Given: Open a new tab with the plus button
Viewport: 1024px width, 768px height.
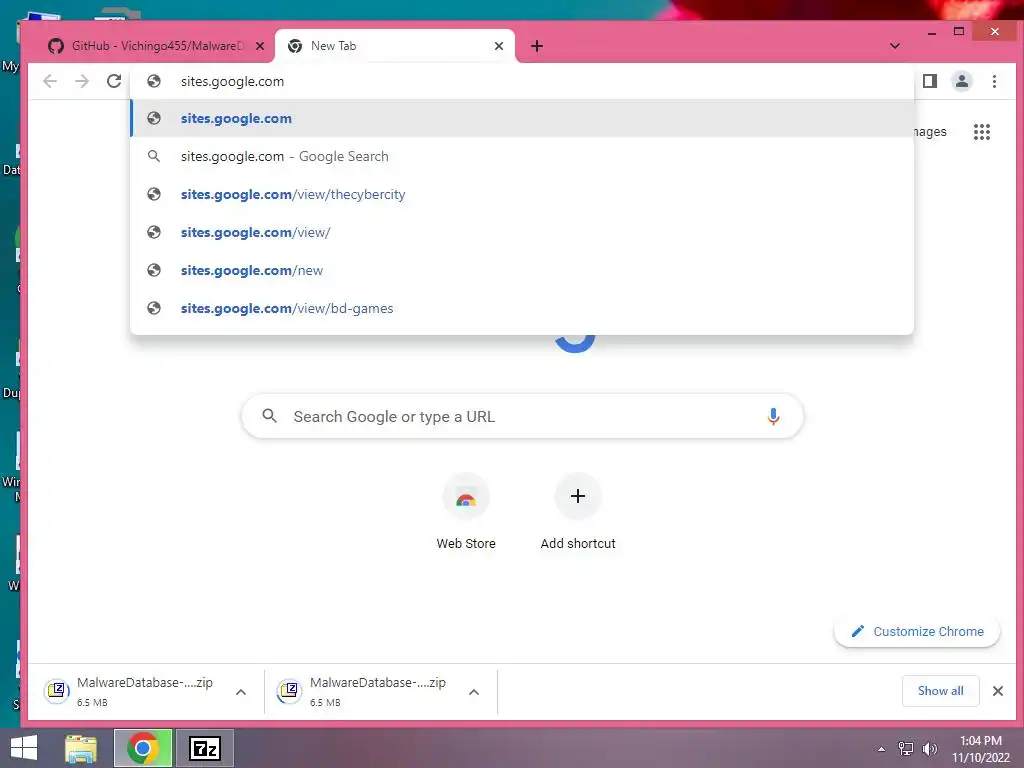Looking at the screenshot, I should coord(537,46).
